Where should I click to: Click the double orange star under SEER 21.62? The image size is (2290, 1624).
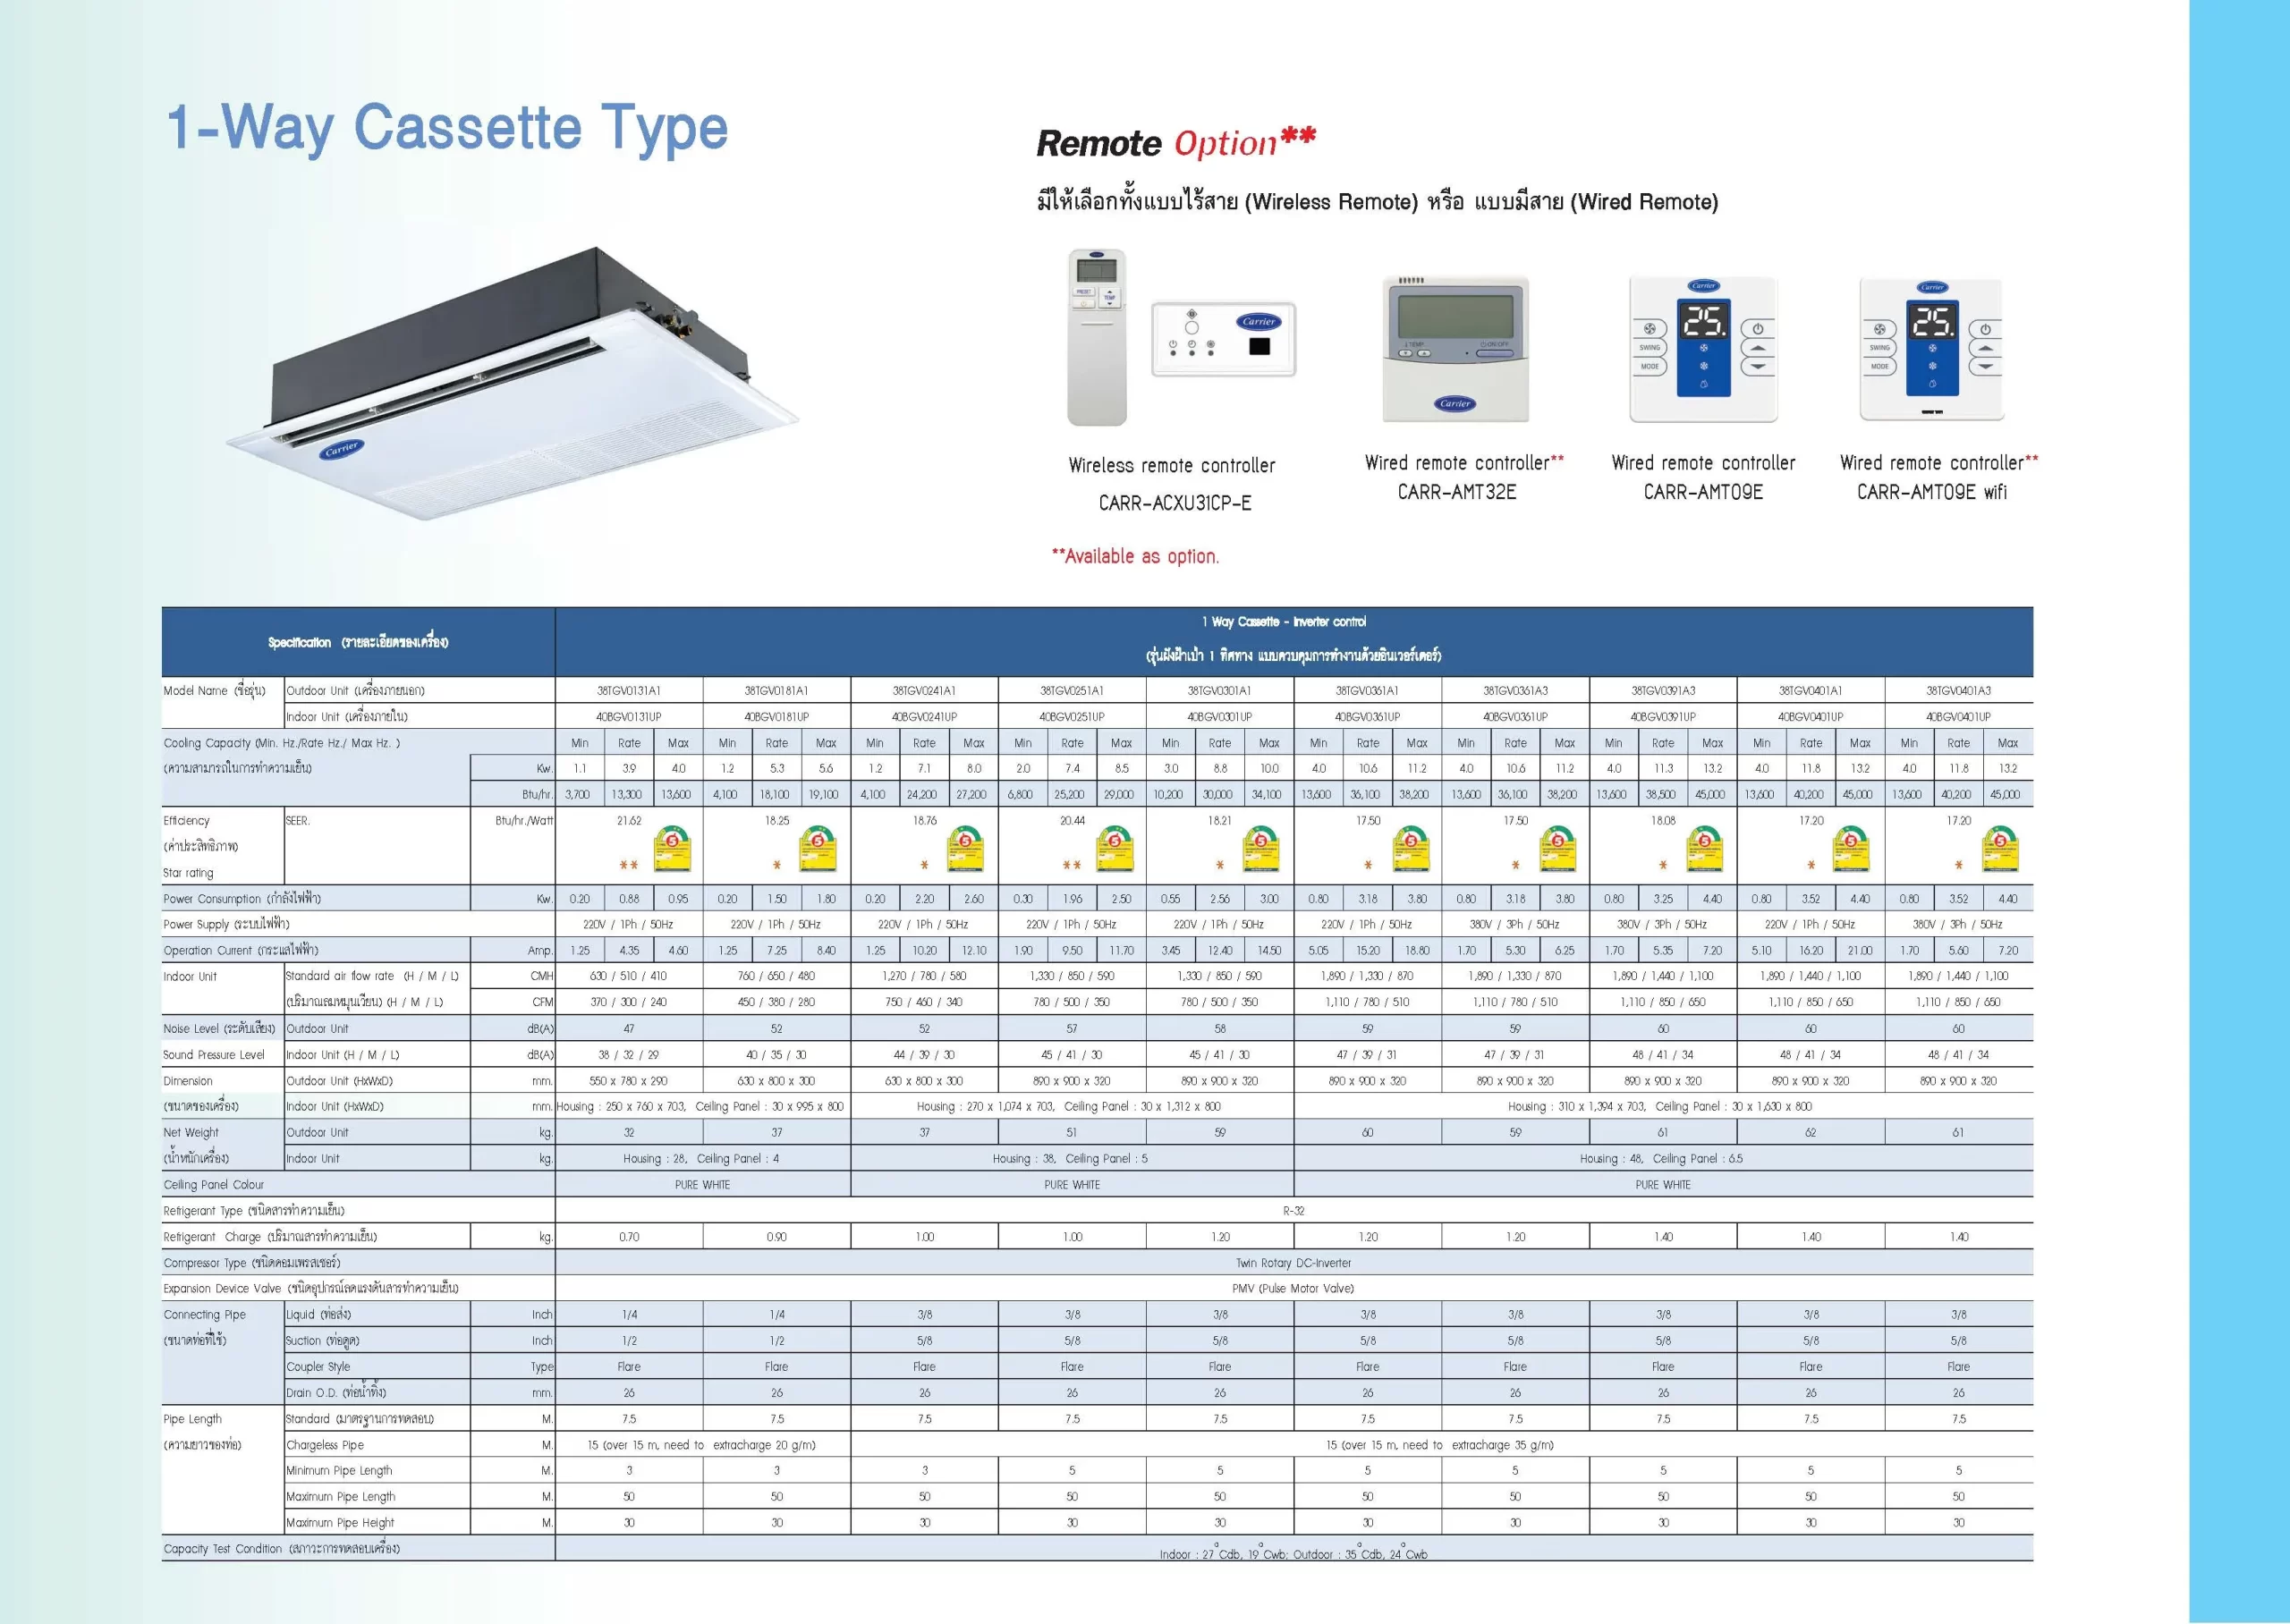[628, 865]
